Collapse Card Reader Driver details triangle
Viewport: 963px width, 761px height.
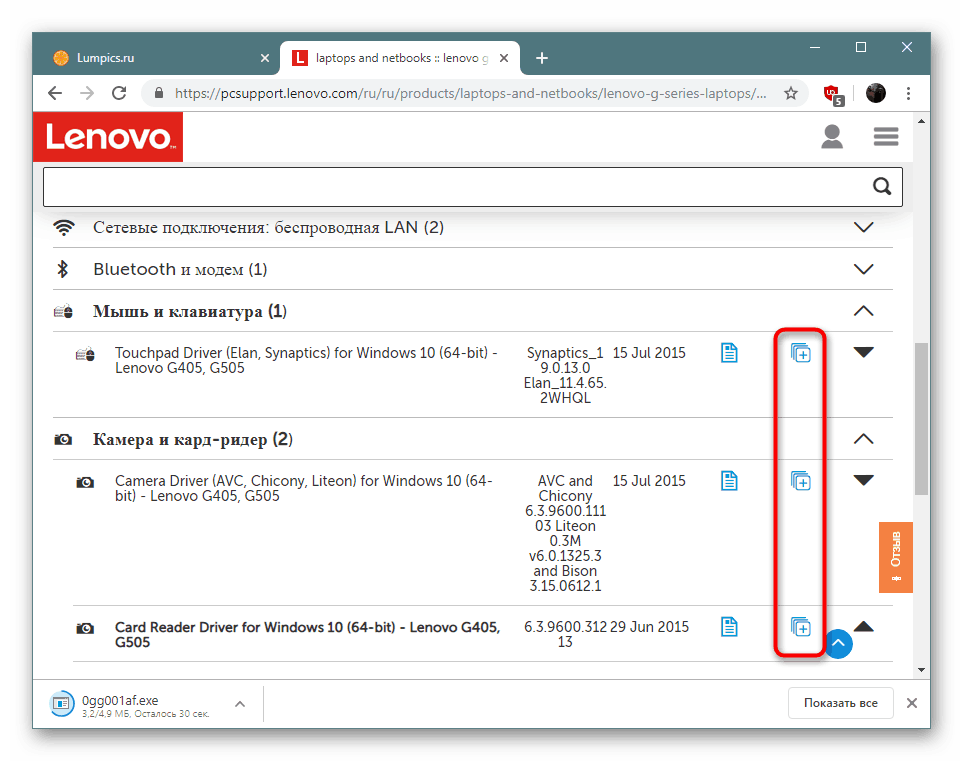point(864,626)
